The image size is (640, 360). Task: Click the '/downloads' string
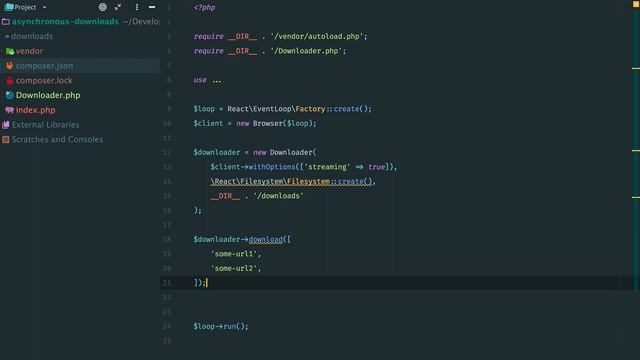tap(278, 196)
